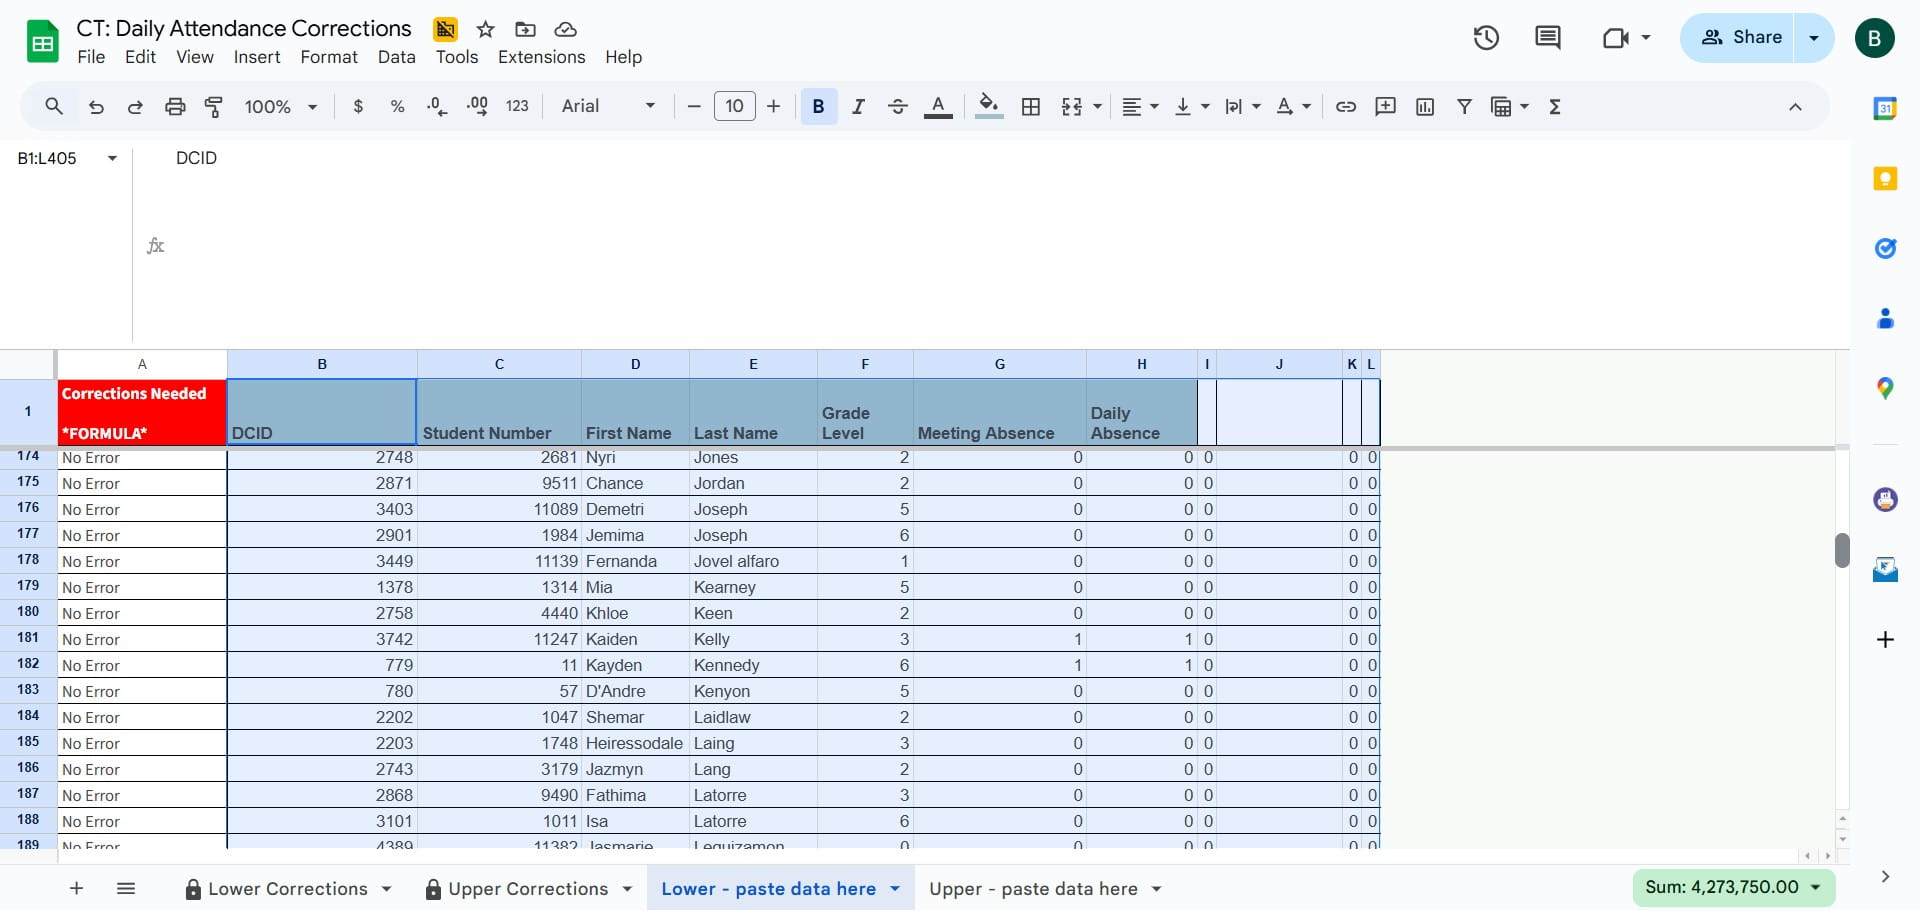The width and height of the screenshot is (1920, 911).
Task: Show all sheets list
Action: click(x=126, y=888)
